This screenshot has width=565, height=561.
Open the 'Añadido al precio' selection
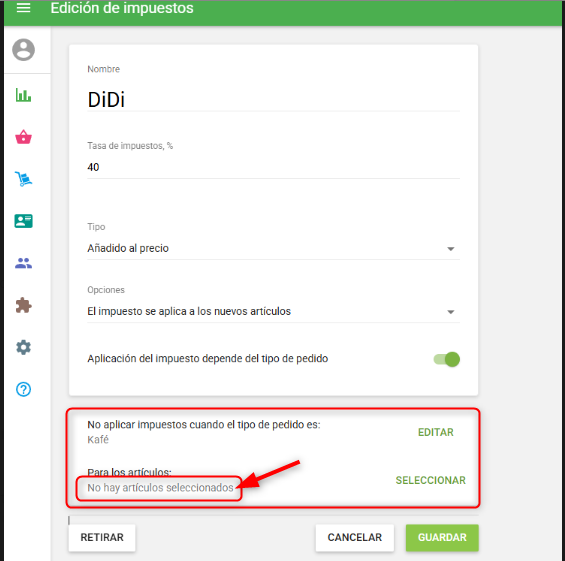tap(273, 248)
